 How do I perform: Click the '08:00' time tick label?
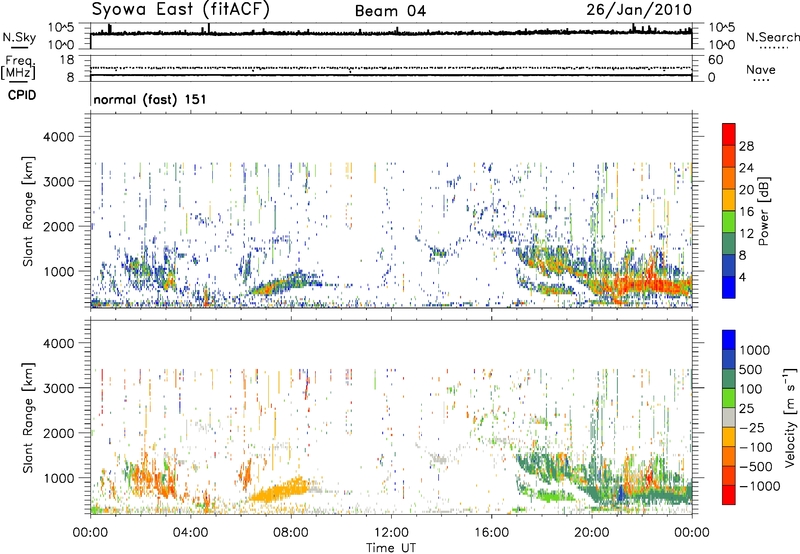point(291,533)
